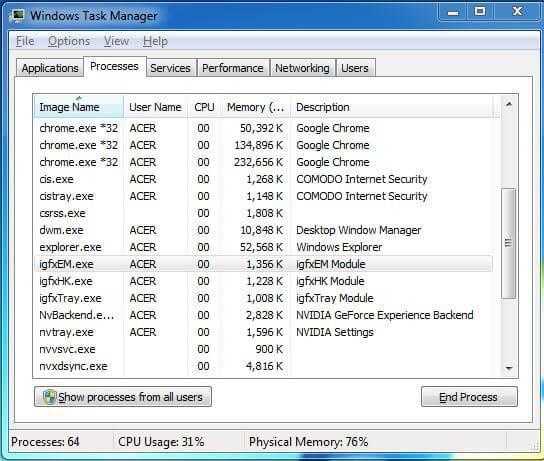544x461 pixels.
Task: Open the File menu
Action: 25,41
